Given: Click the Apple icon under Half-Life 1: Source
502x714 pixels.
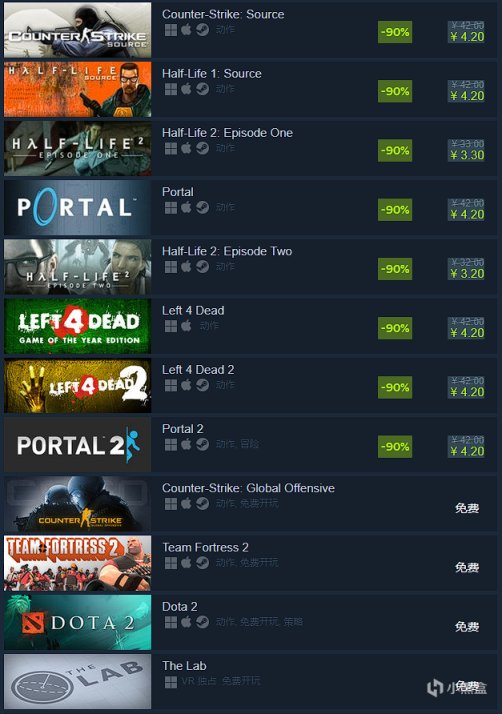Looking at the screenshot, I should coord(186,89).
